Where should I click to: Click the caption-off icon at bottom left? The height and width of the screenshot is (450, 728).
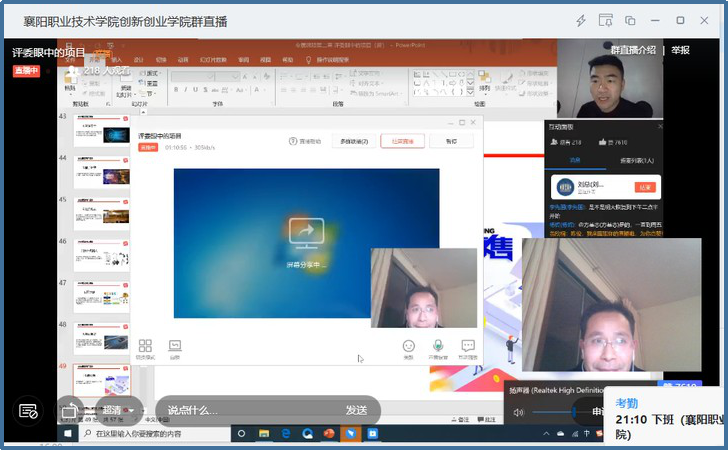click(x=28, y=411)
